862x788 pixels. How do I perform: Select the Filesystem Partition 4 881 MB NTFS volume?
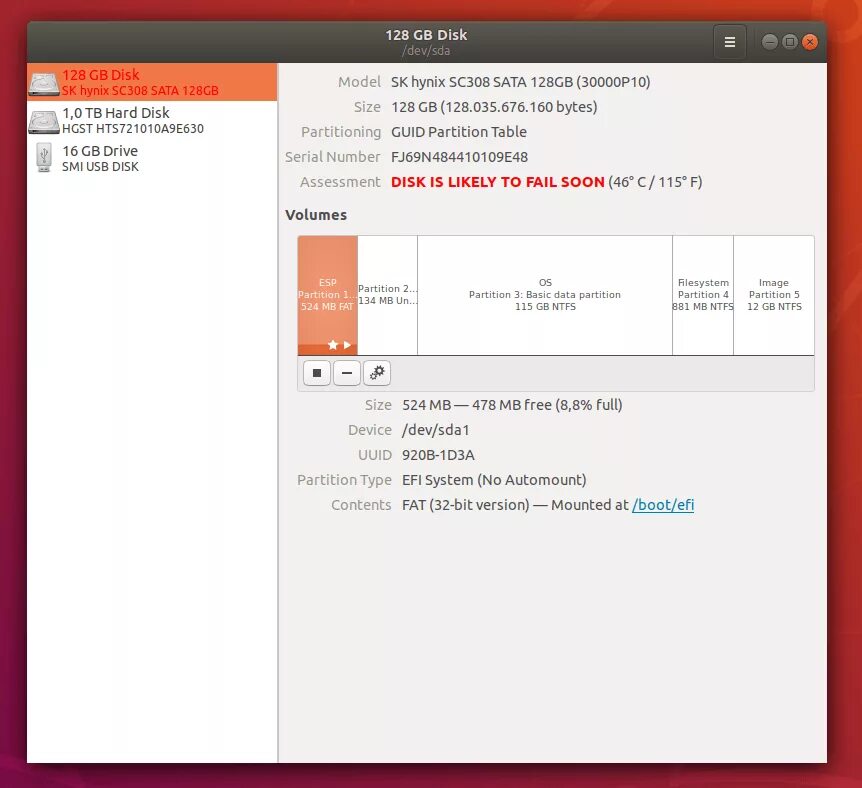(x=703, y=295)
